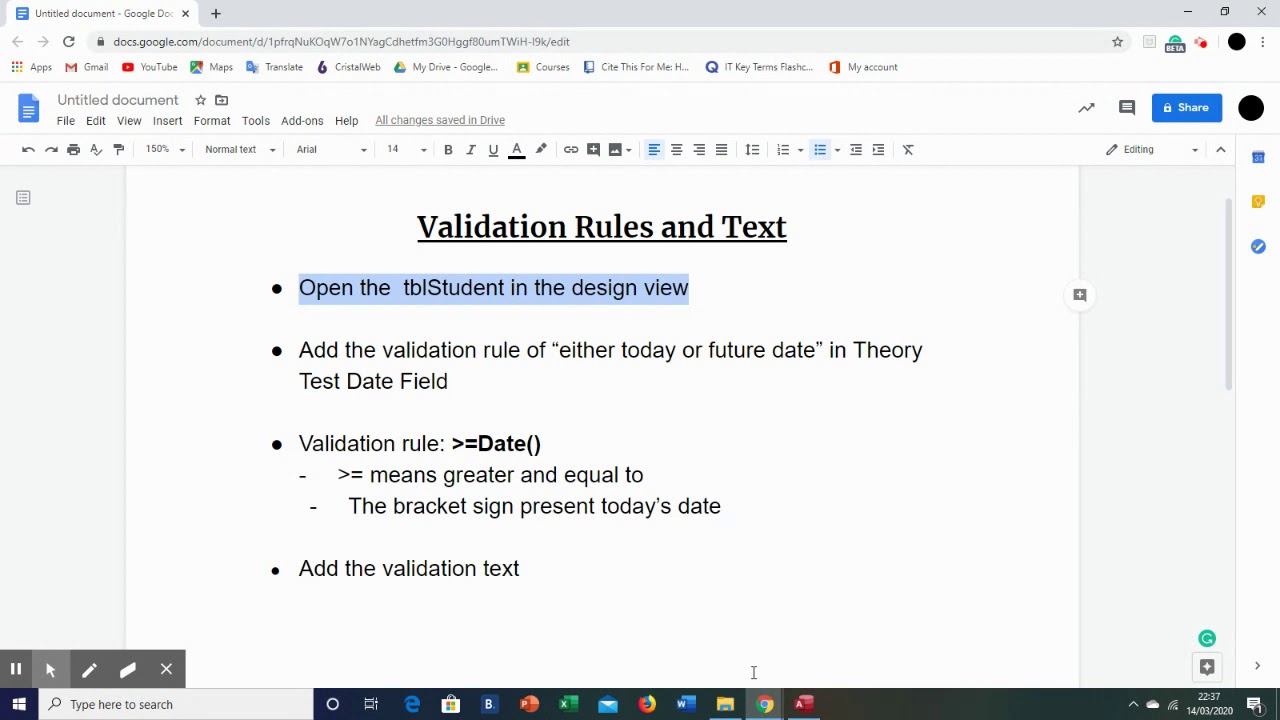Viewport: 1280px width, 720px height.
Task: Toggle bulleted list
Action: point(820,150)
